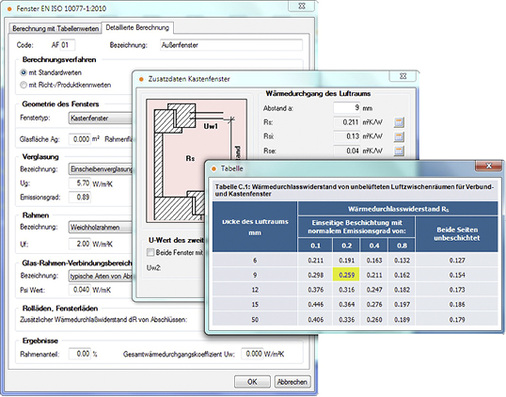This screenshot has width=506, height=397.
Task: Select the 'mit Standardwerten' radio option
Action: 23,72
